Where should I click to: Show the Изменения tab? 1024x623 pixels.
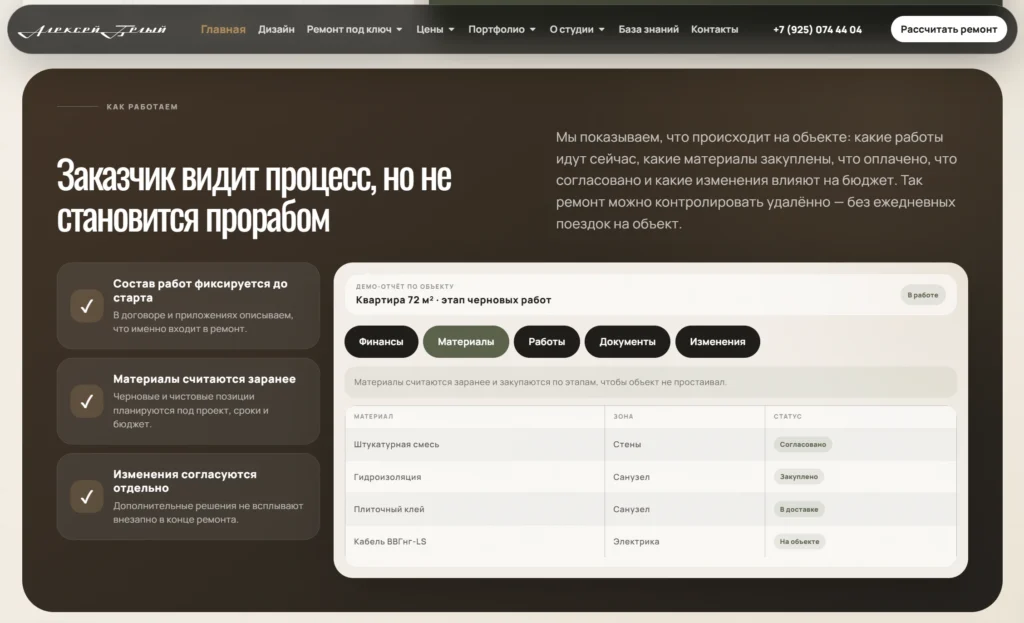click(x=717, y=342)
